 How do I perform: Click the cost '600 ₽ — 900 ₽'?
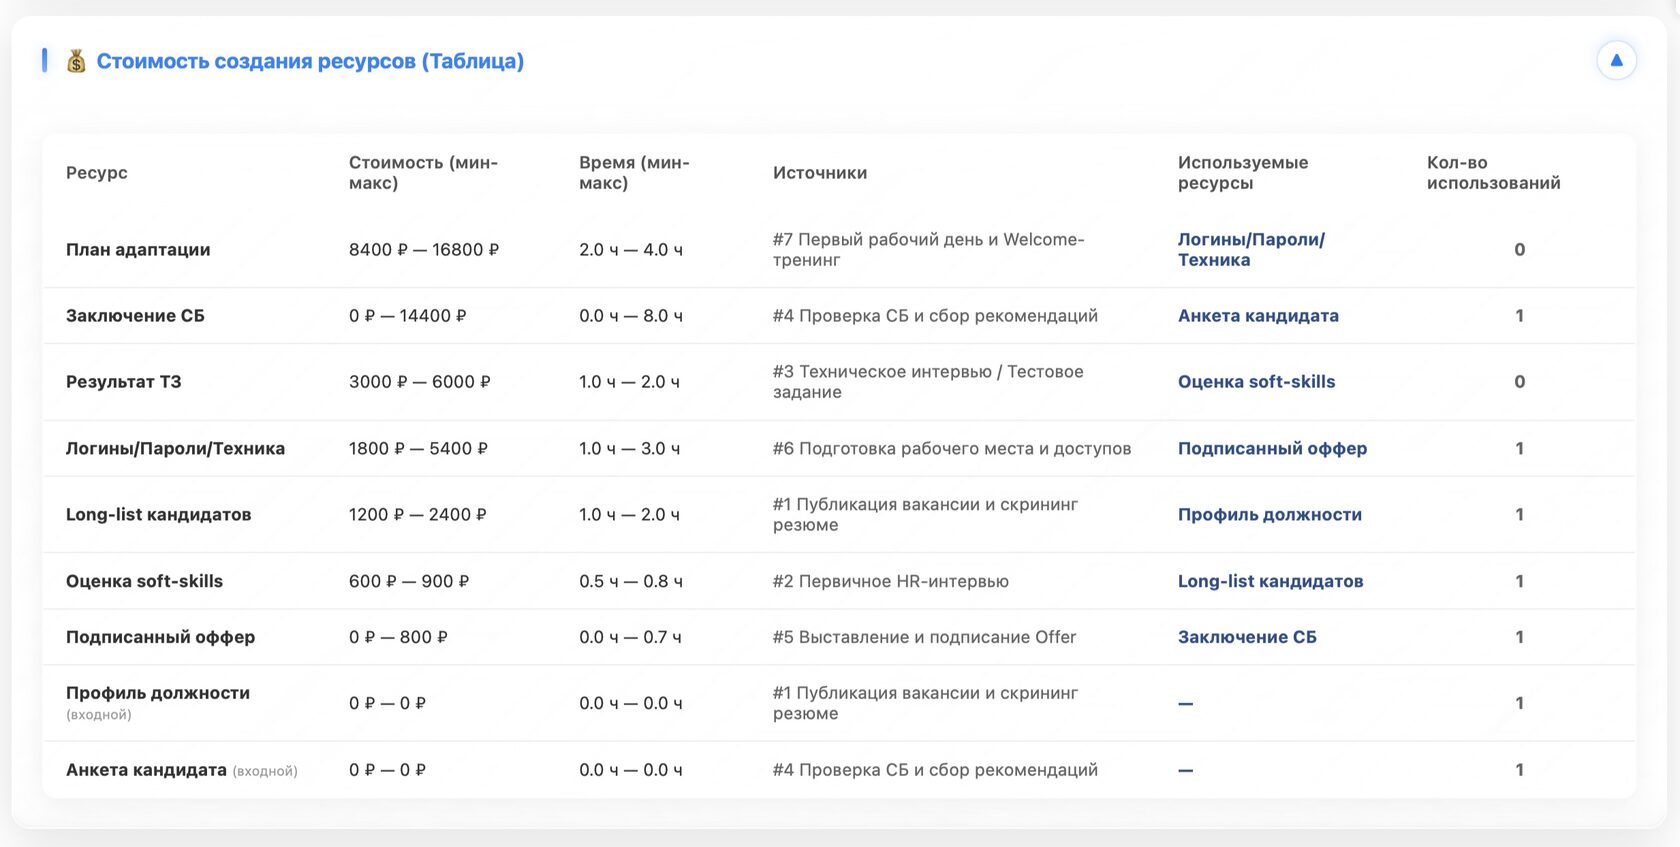[409, 581]
